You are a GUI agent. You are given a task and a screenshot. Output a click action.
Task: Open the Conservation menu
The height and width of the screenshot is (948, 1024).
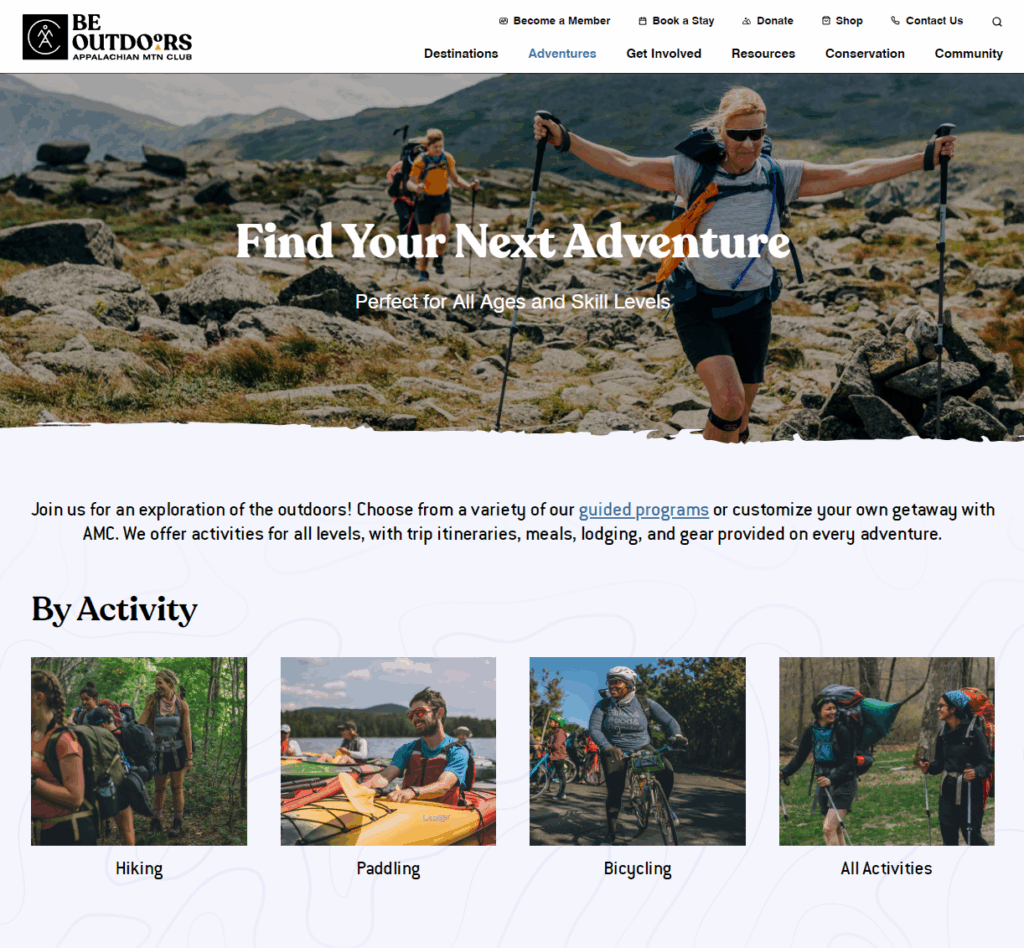865,54
